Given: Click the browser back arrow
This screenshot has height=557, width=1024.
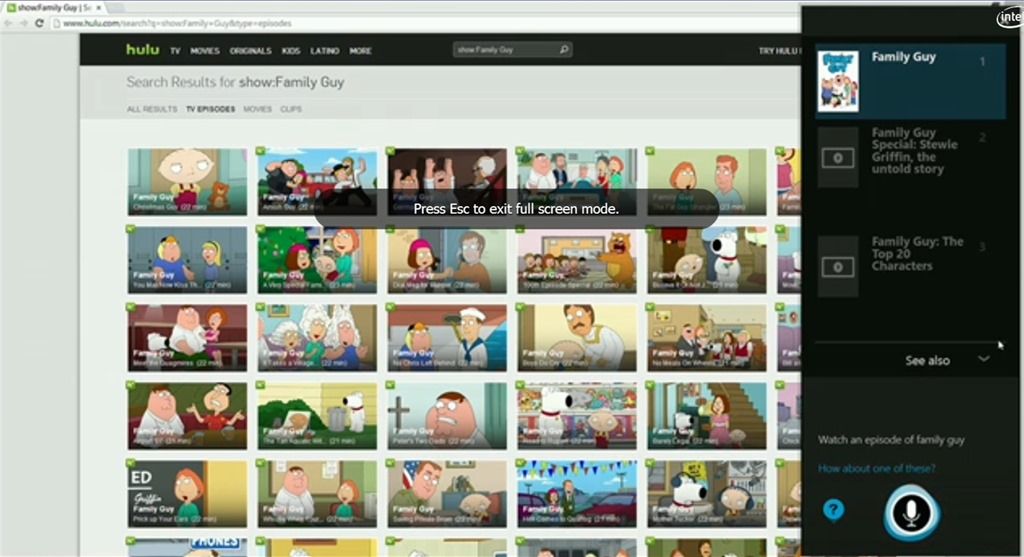Looking at the screenshot, I should (x=8, y=23).
